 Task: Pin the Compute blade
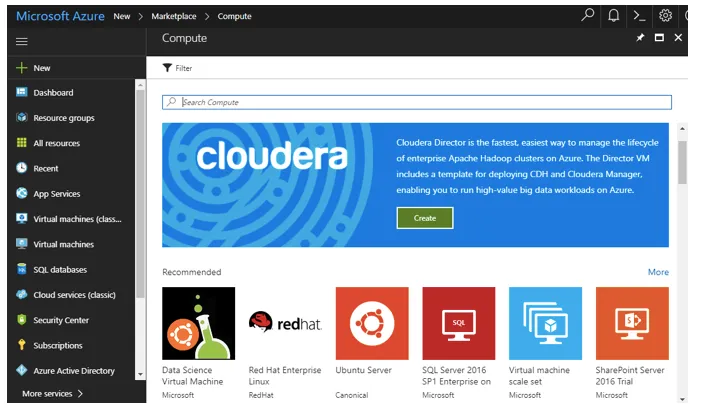click(640, 38)
